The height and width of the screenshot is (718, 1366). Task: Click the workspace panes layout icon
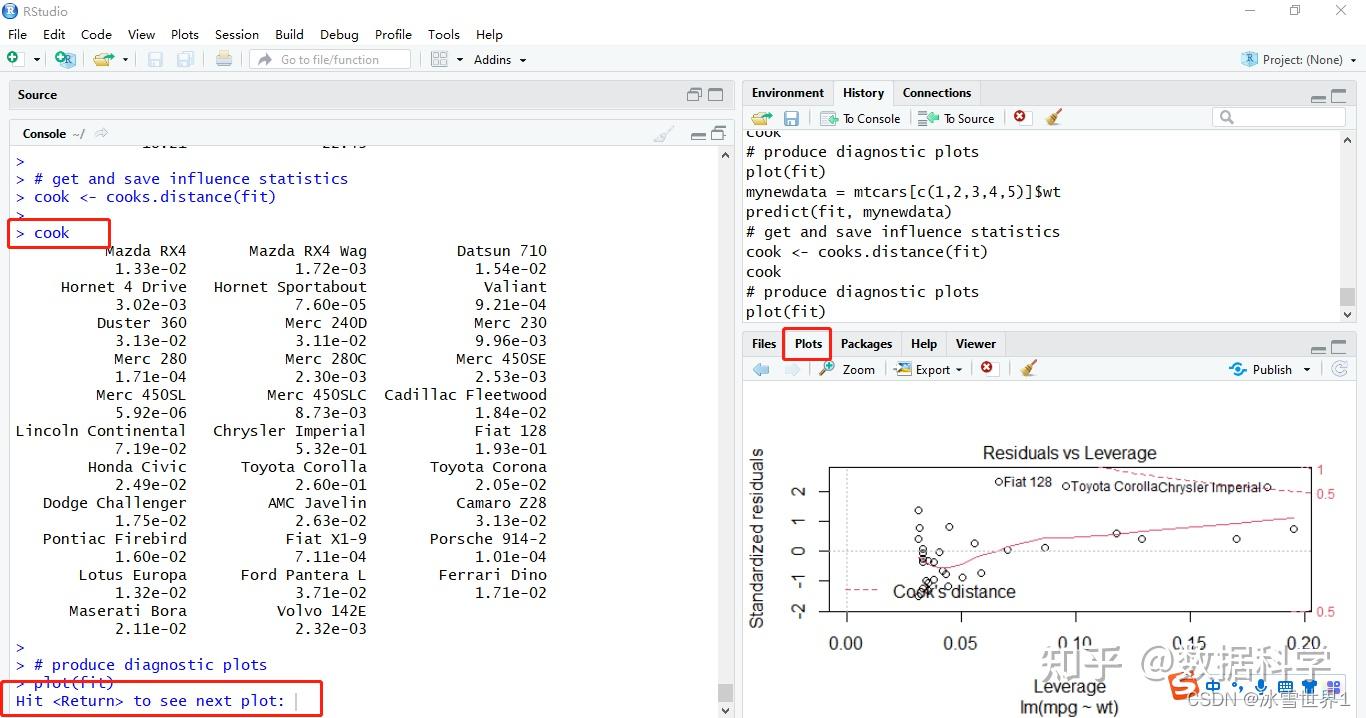[x=439, y=59]
